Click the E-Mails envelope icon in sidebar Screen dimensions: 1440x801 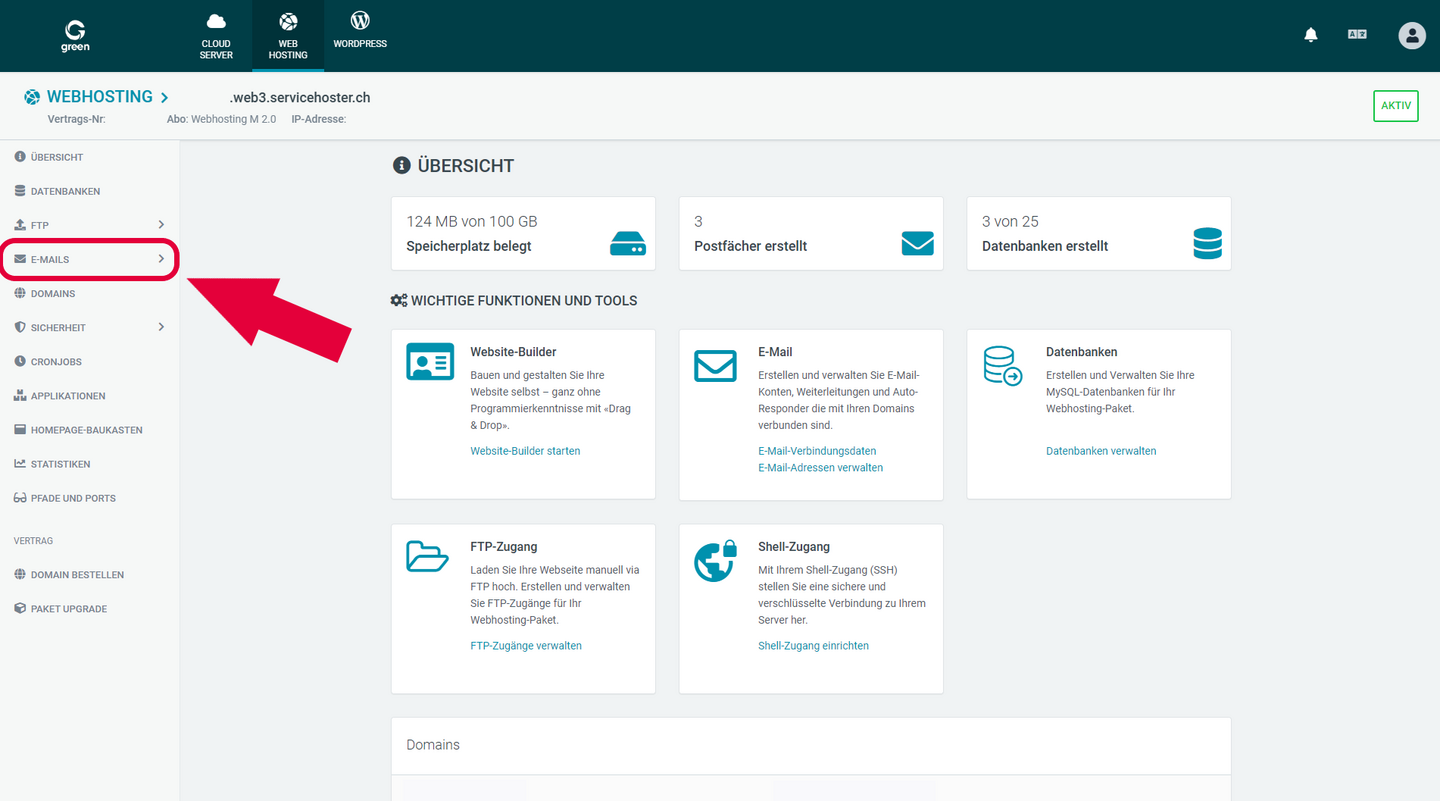20,259
